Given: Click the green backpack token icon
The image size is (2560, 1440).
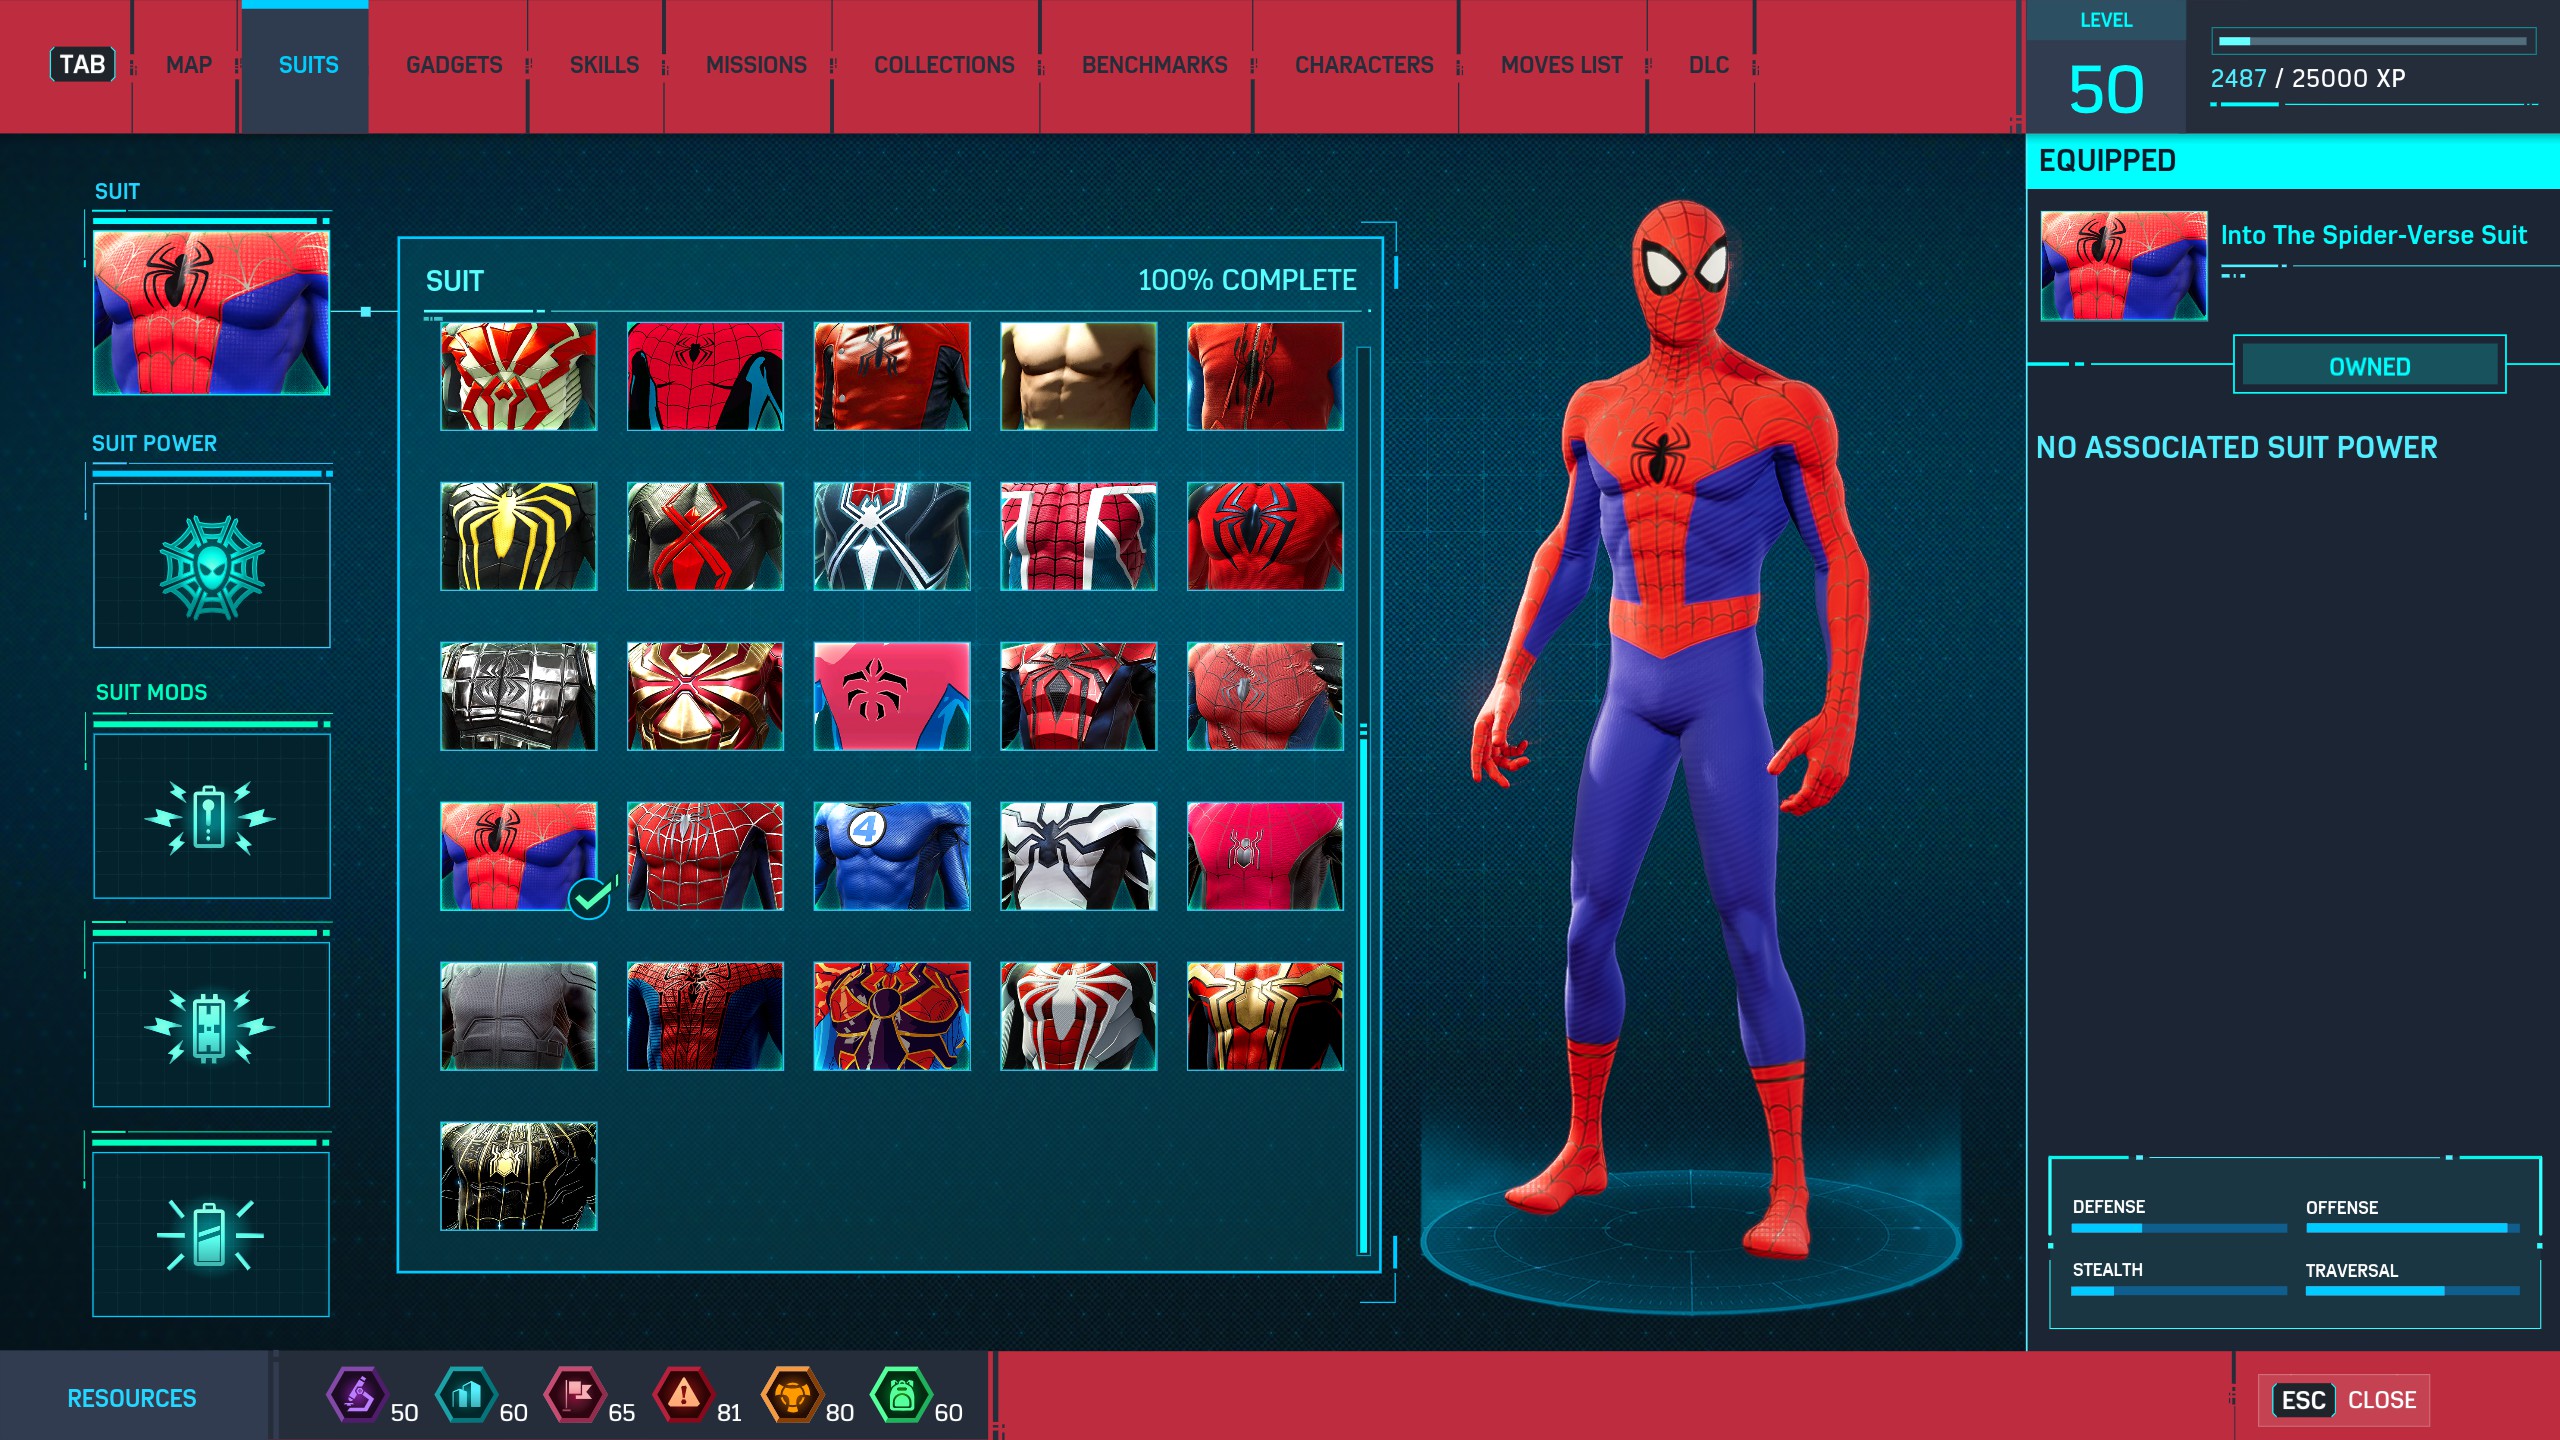Looking at the screenshot, I should pos(901,1394).
